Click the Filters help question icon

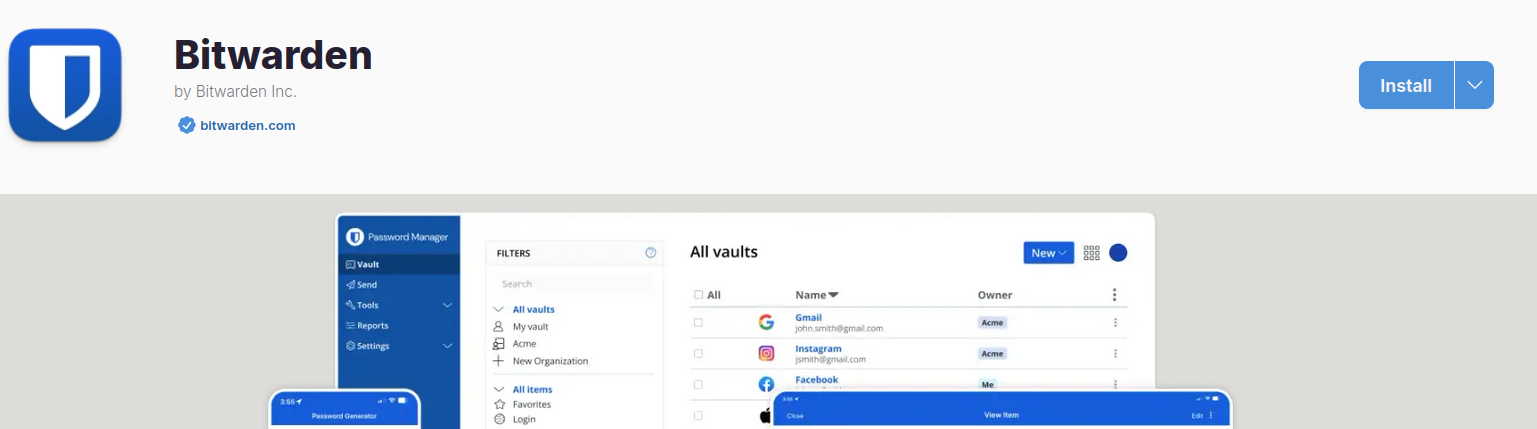pyautogui.click(x=651, y=253)
